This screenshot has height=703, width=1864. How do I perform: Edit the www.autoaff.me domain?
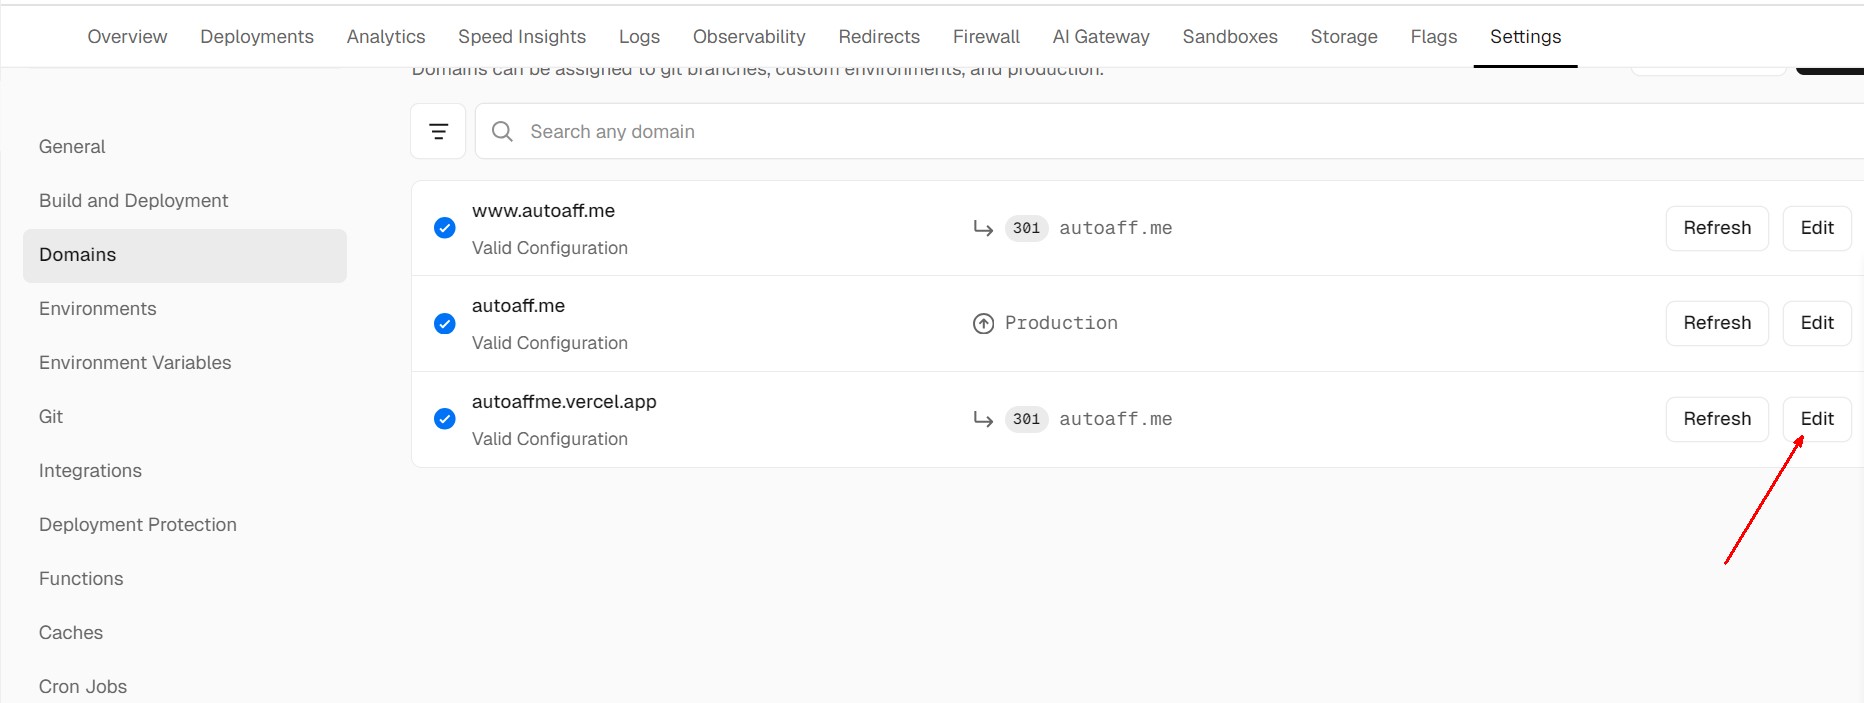click(1817, 228)
